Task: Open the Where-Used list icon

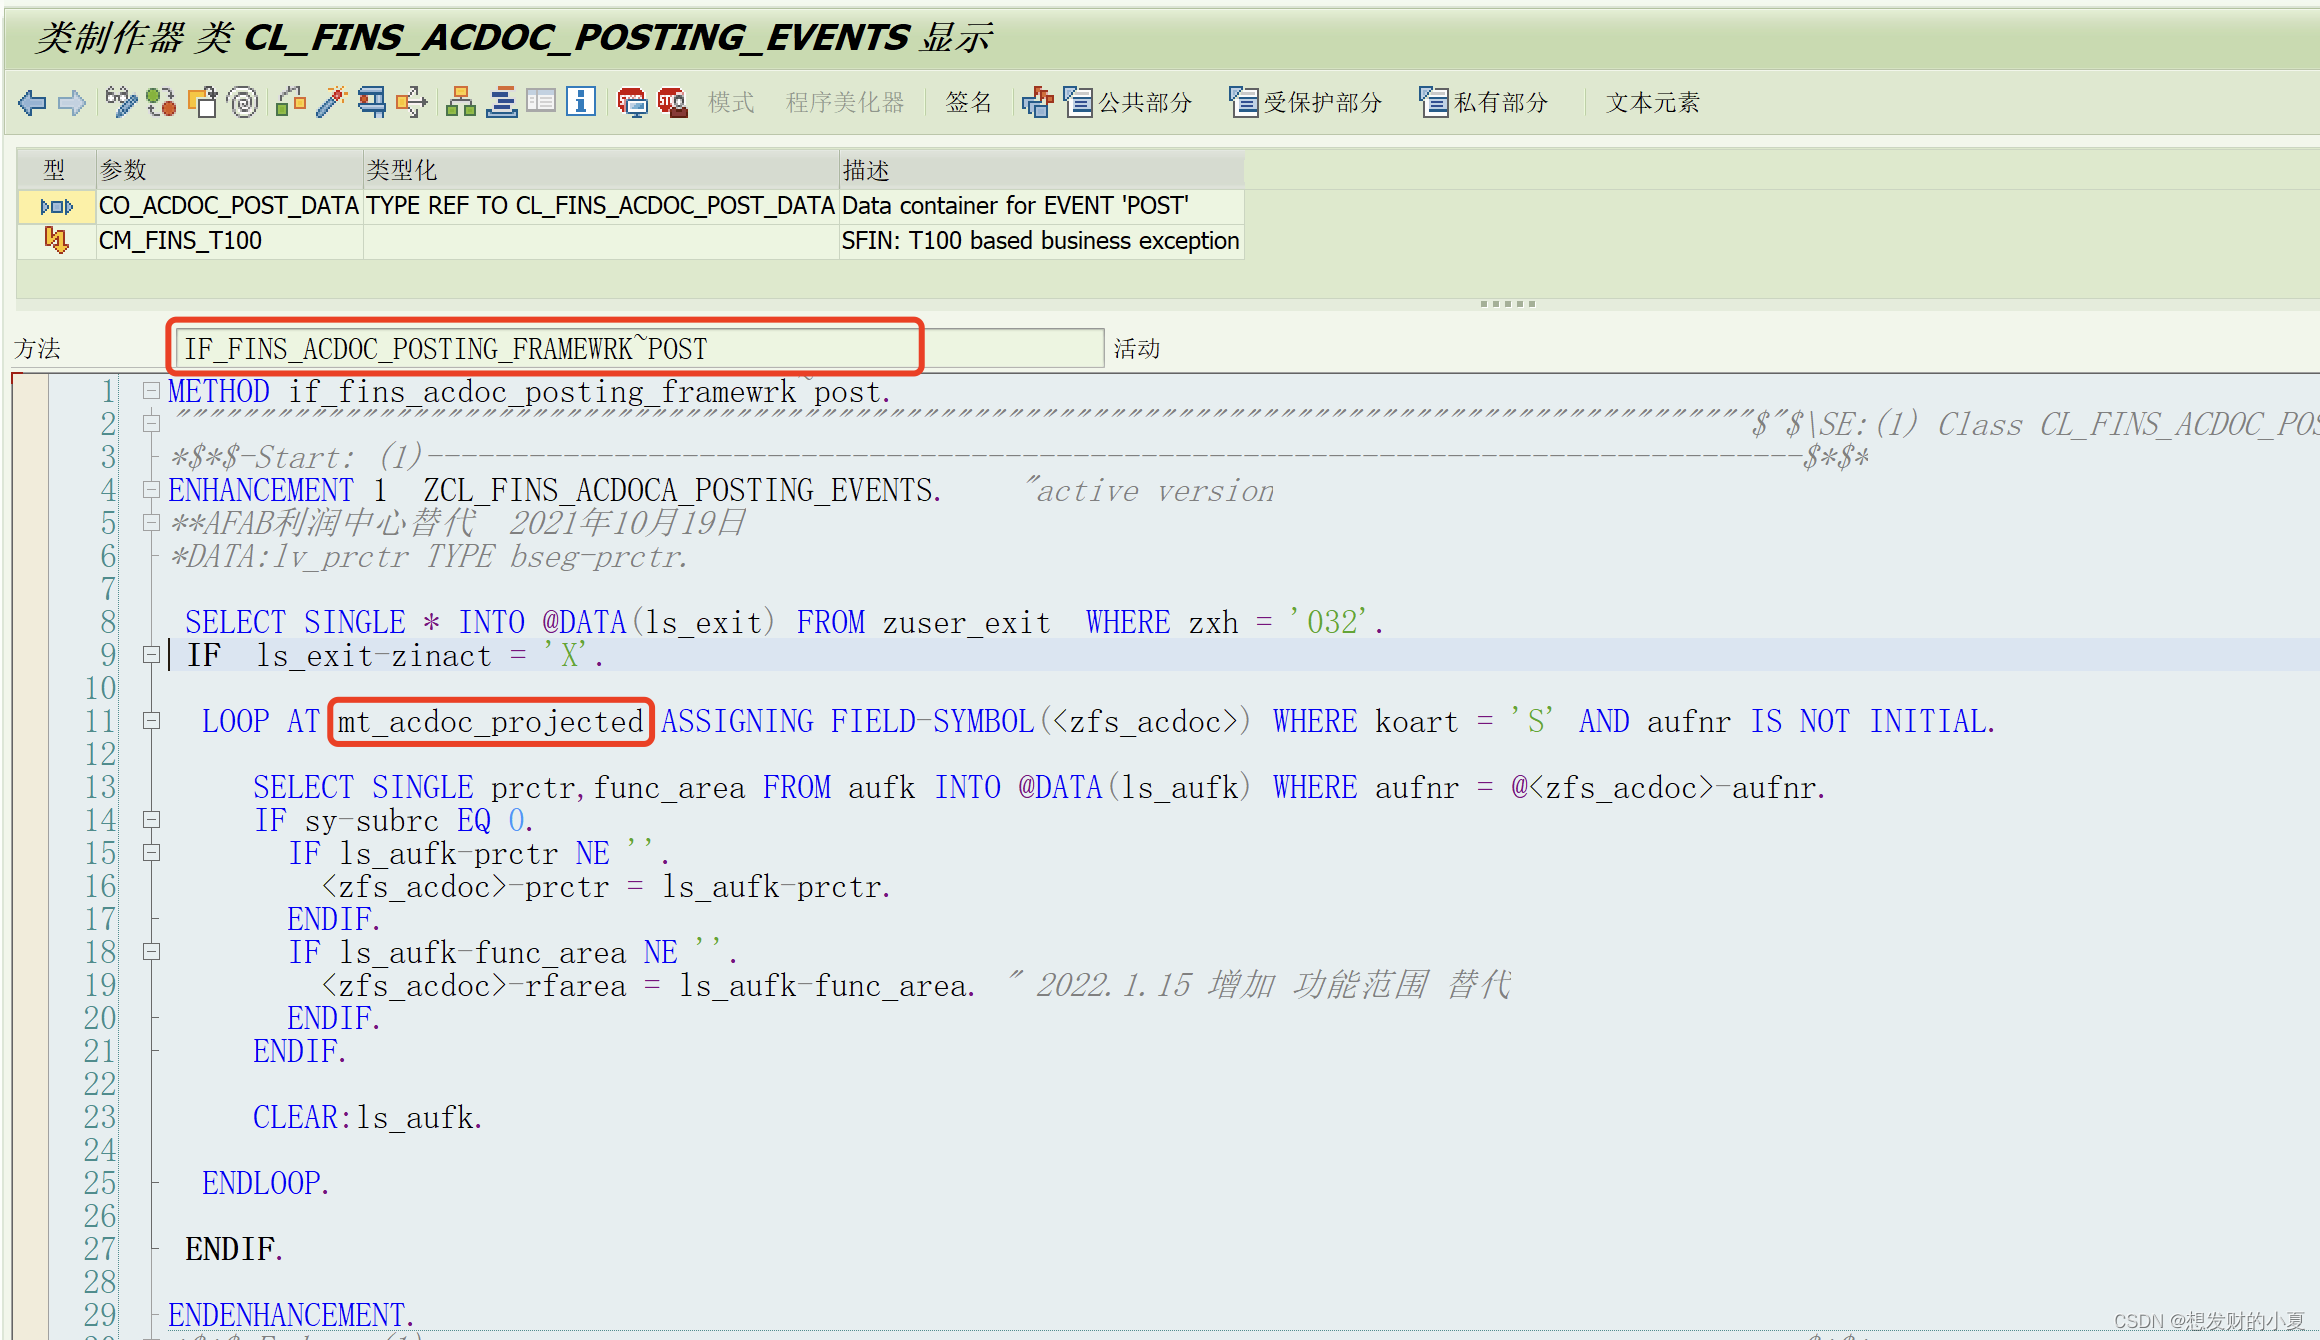Action: [412, 102]
